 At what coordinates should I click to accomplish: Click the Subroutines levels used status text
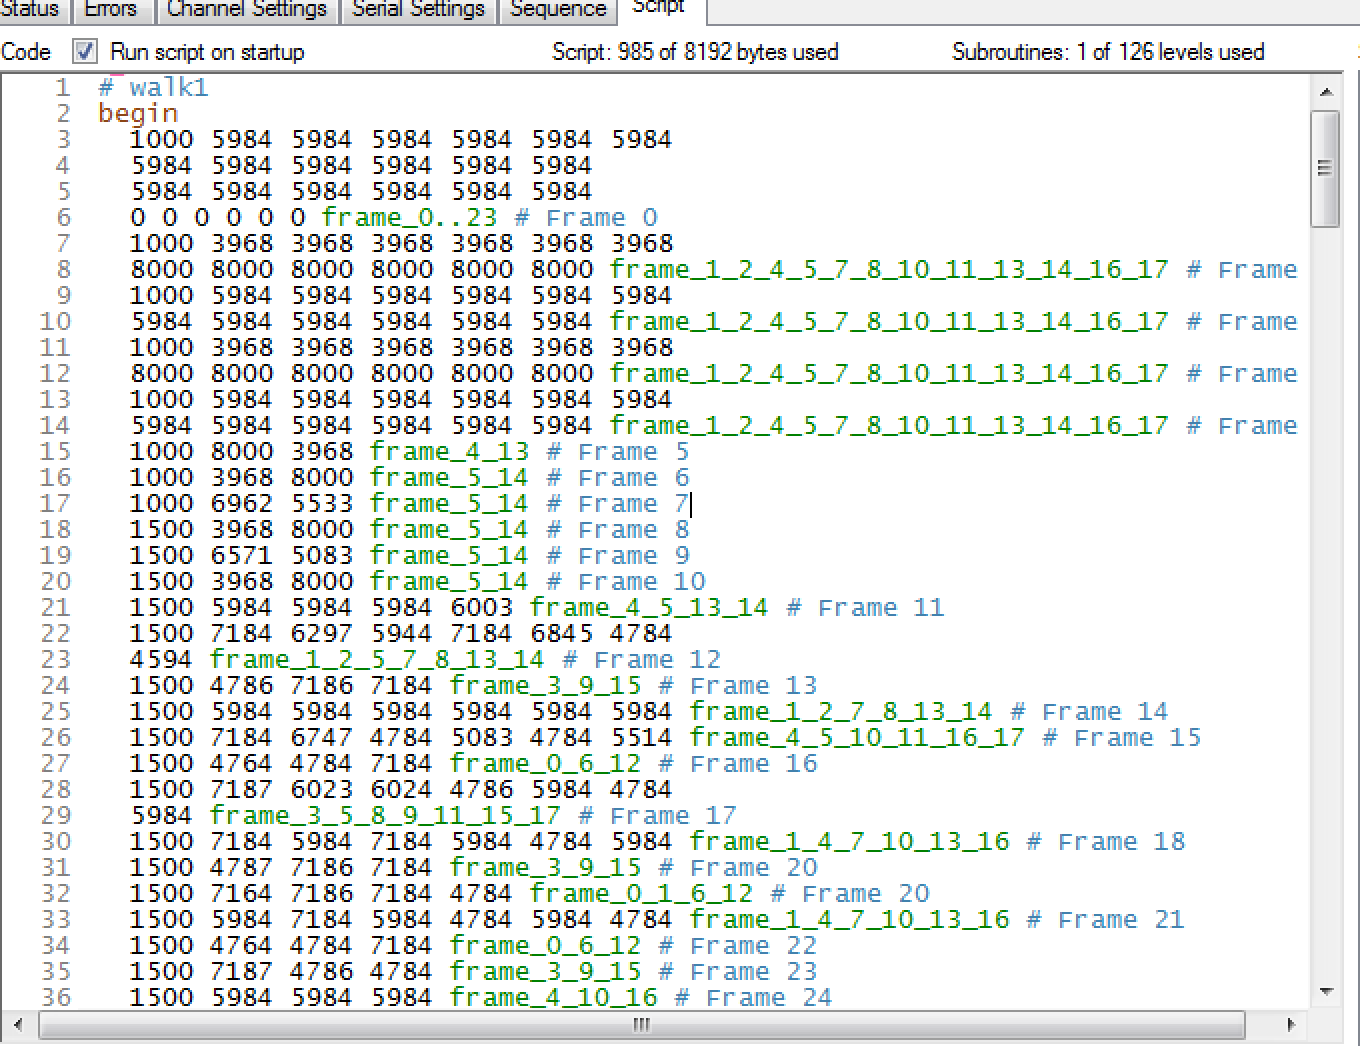point(1109,53)
